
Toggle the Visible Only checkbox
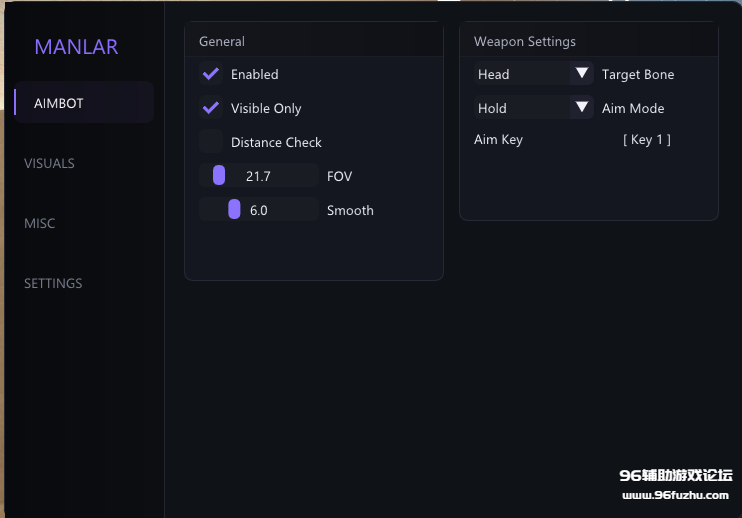211,108
